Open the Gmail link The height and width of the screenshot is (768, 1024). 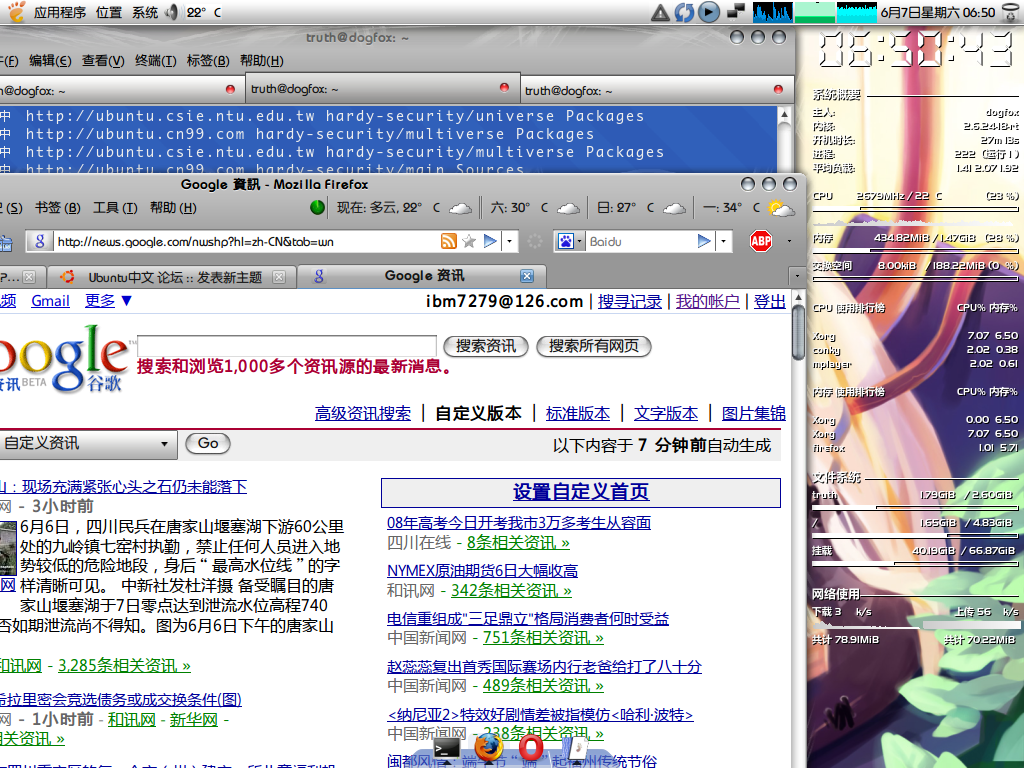pos(50,300)
